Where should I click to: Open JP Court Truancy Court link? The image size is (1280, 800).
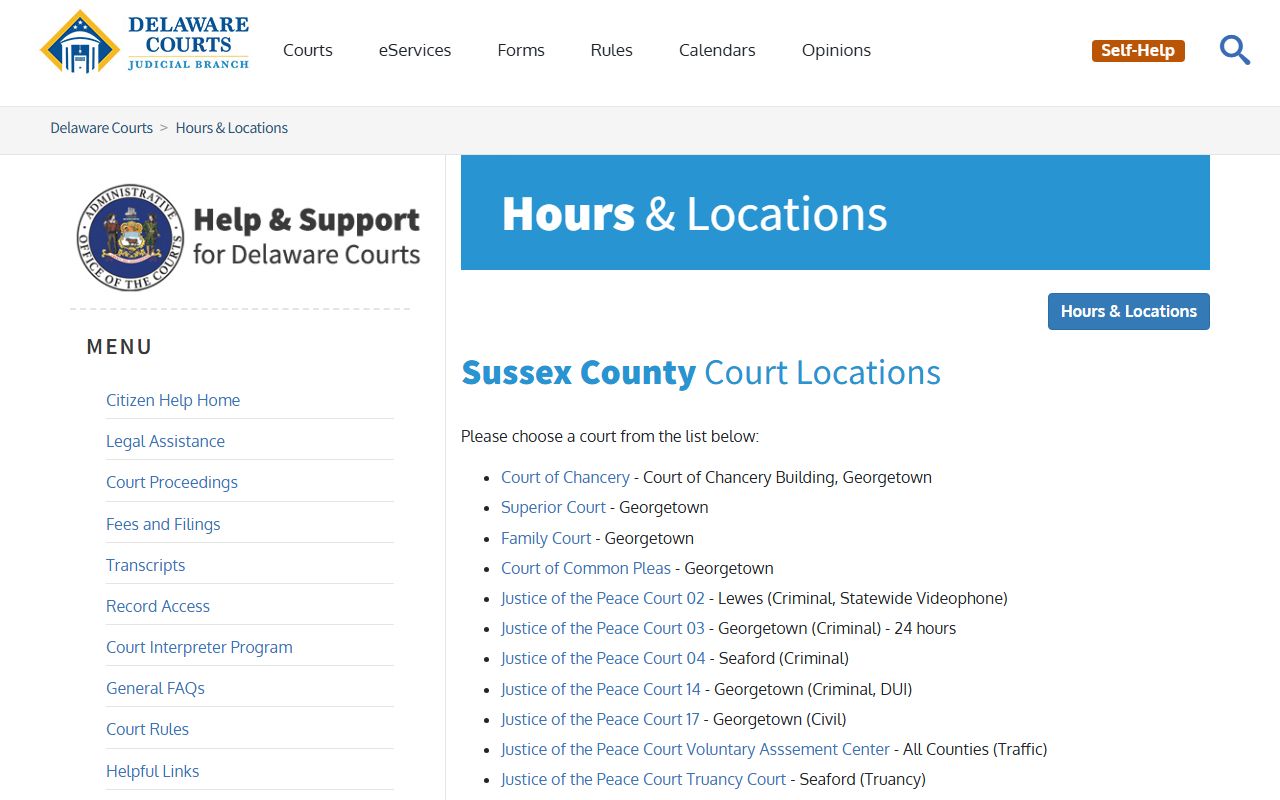click(x=643, y=779)
